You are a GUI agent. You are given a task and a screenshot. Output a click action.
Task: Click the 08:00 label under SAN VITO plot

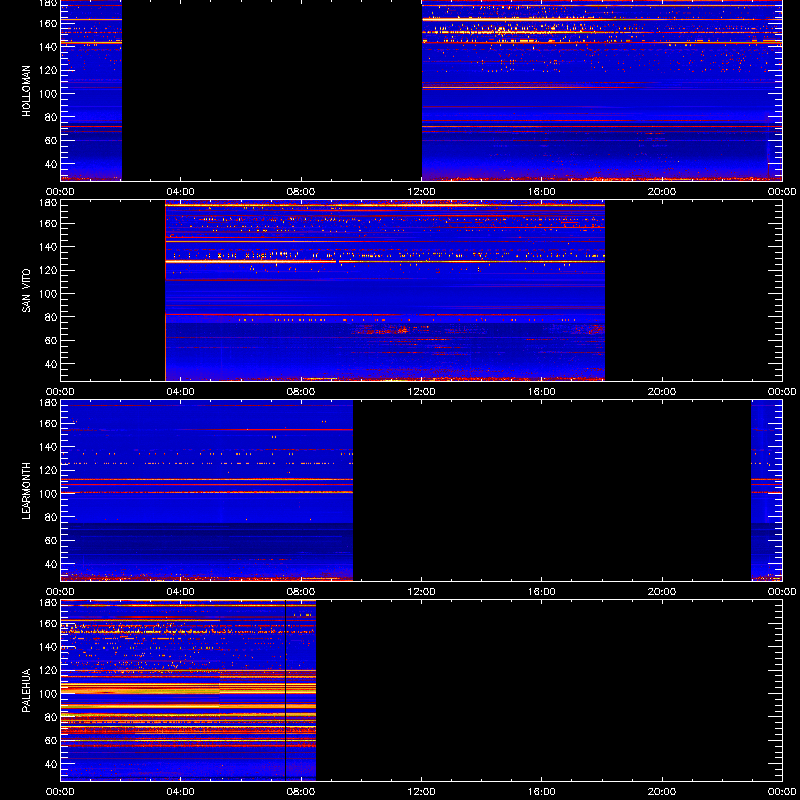[x=301, y=392]
